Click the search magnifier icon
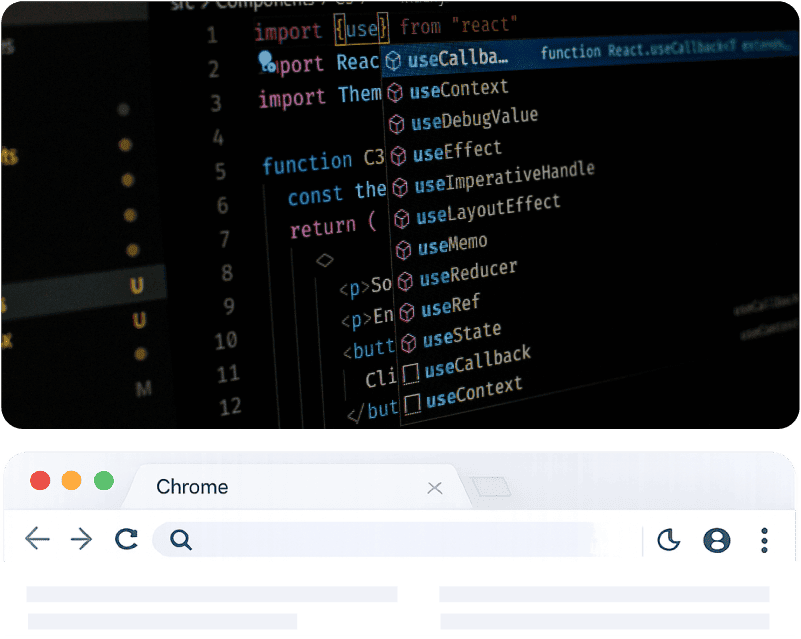Image resolution: width=801 pixels, height=639 pixels. coord(180,540)
